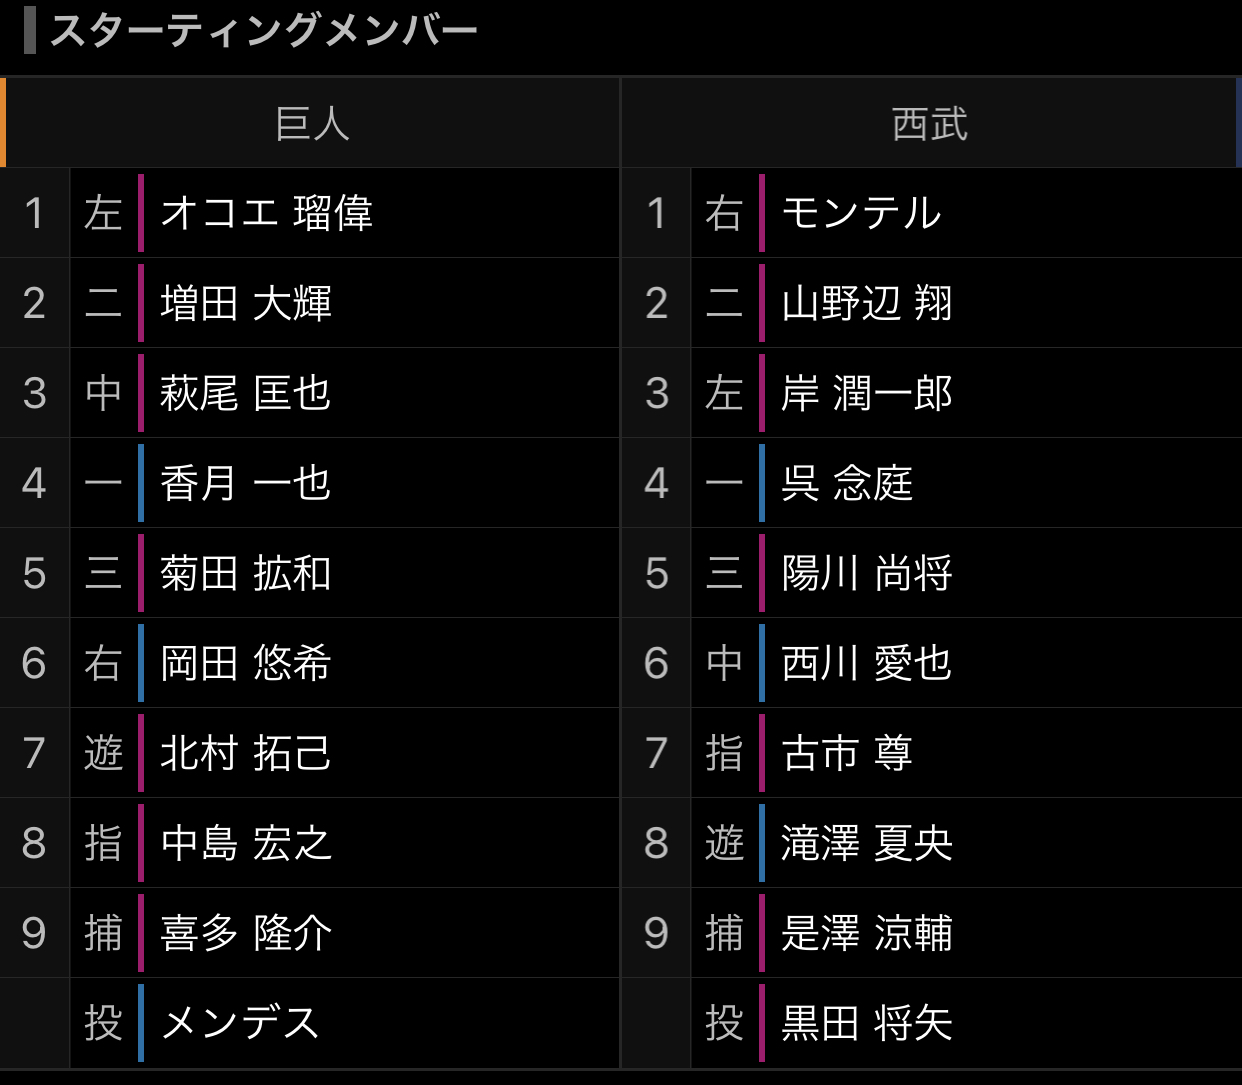The image size is (1242, 1085).
Task: Open player オコエ 瑠偉
Action: 266,213
